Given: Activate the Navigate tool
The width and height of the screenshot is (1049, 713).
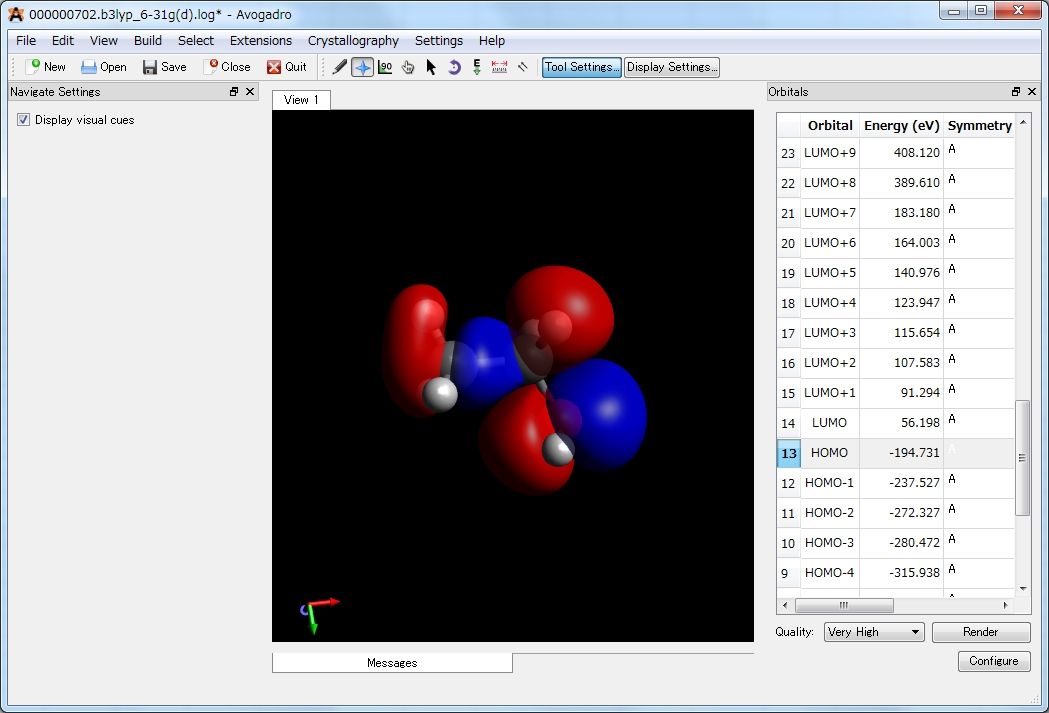Looking at the screenshot, I should tap(363, 67).
